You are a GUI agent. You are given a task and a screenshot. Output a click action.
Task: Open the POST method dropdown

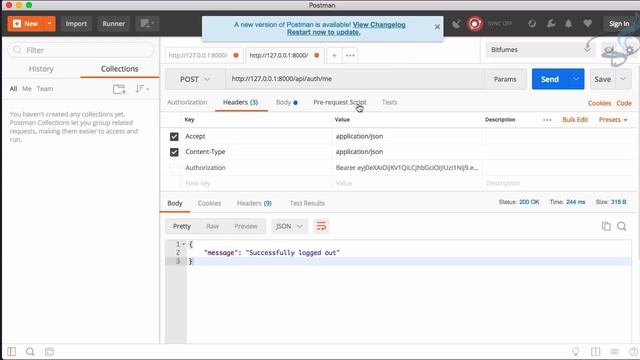195,79
